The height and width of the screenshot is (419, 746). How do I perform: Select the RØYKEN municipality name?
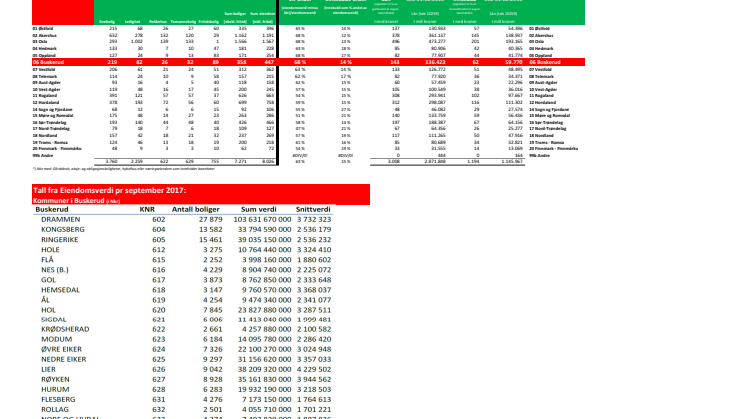(55, 379)
